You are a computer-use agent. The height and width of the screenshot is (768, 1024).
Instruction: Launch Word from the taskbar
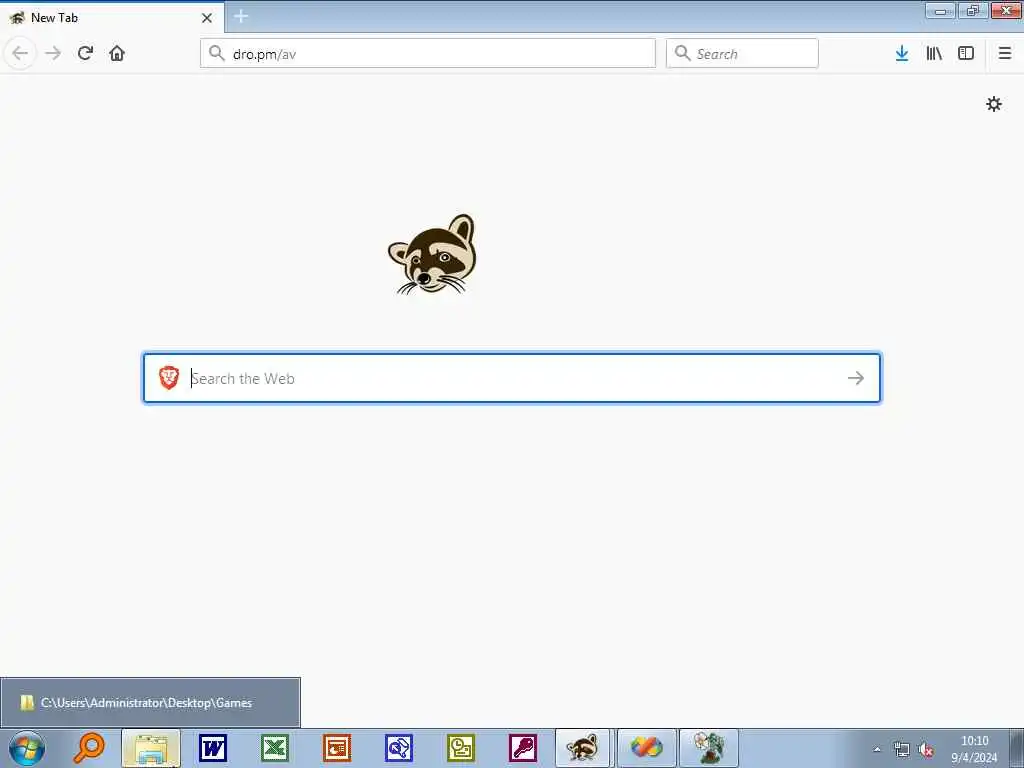pos(213,748)
